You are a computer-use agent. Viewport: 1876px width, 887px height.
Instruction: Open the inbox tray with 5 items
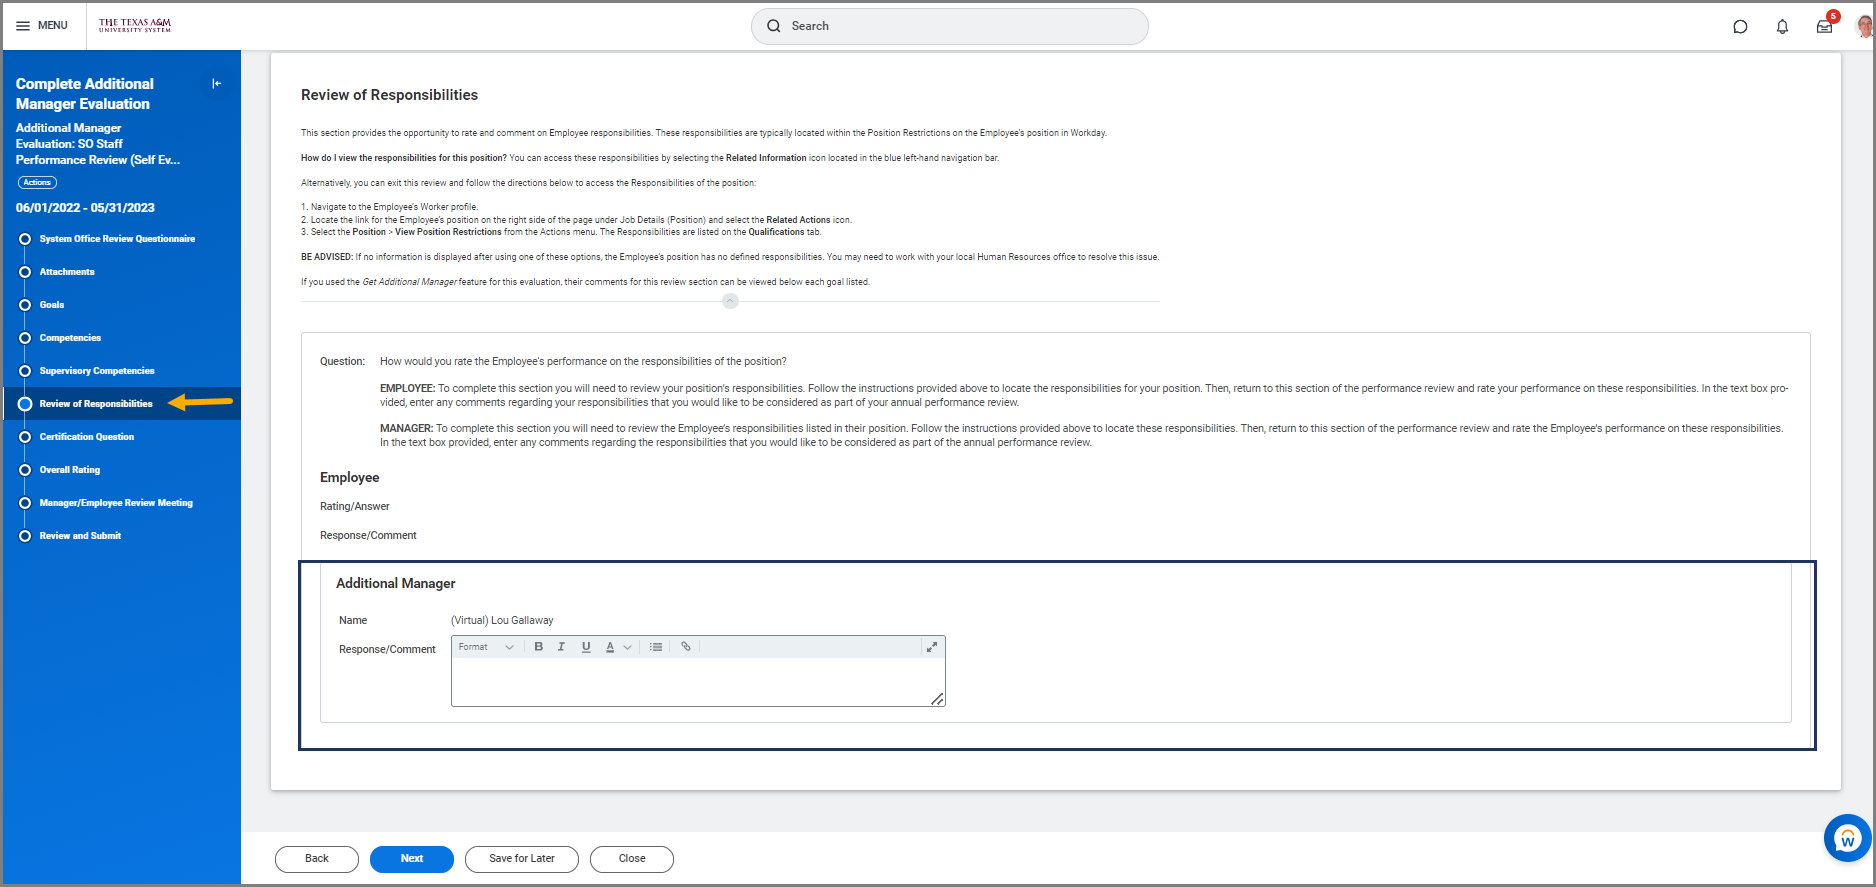click(x=1824, y=27)
